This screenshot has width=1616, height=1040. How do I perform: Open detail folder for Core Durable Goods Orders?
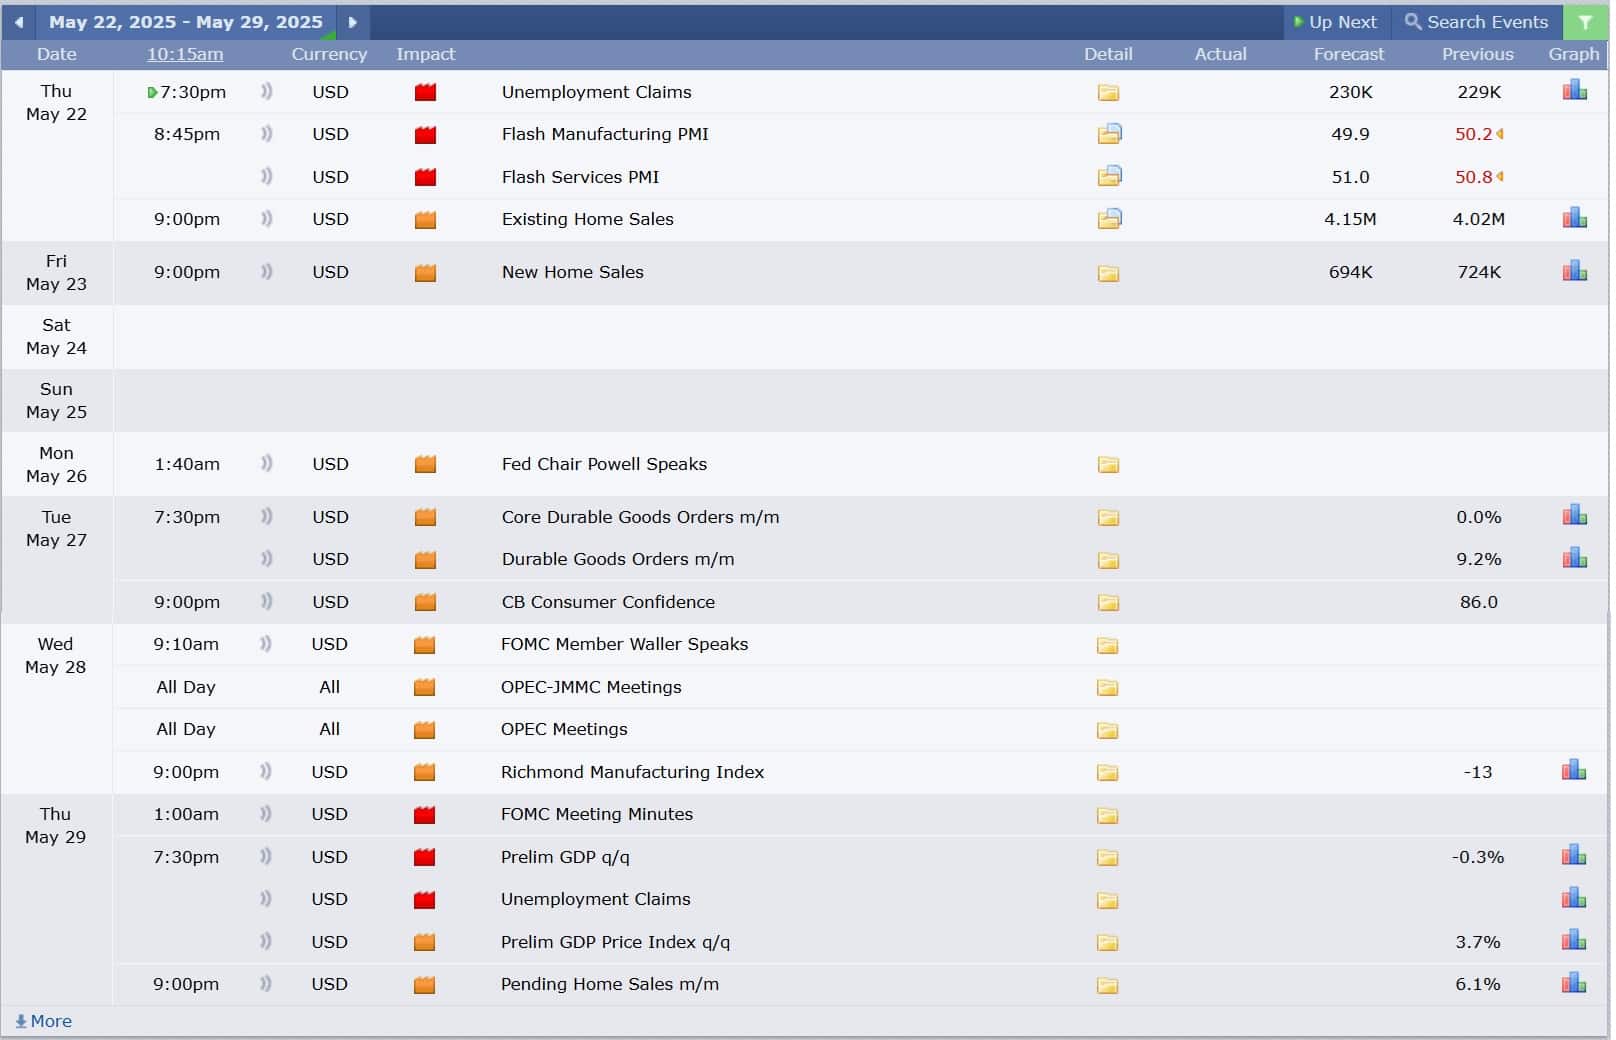tap(1108, 518)
